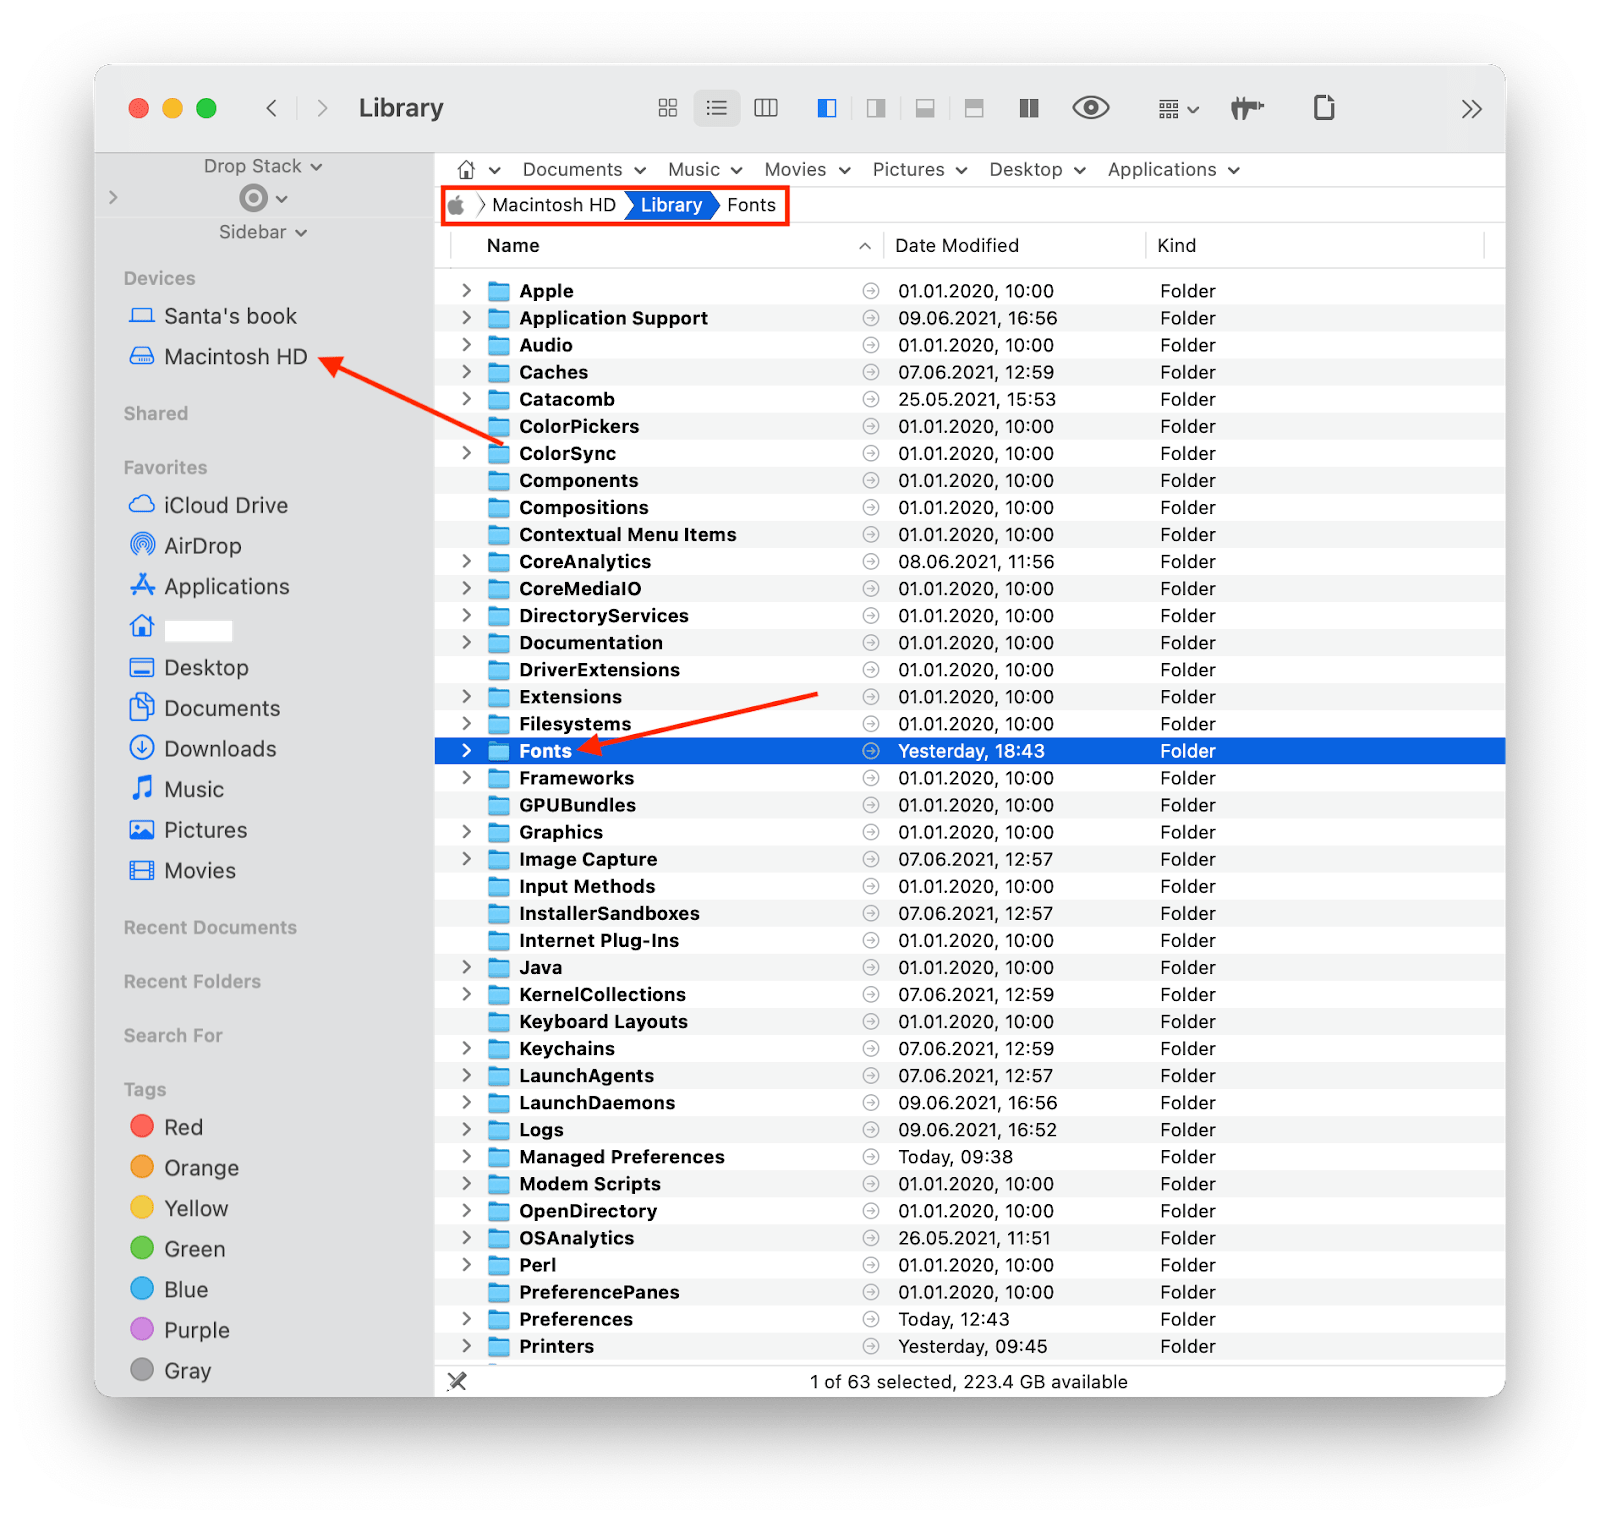Click Library in path bar
This screenshot has height=1522, width=1600.
671,205
